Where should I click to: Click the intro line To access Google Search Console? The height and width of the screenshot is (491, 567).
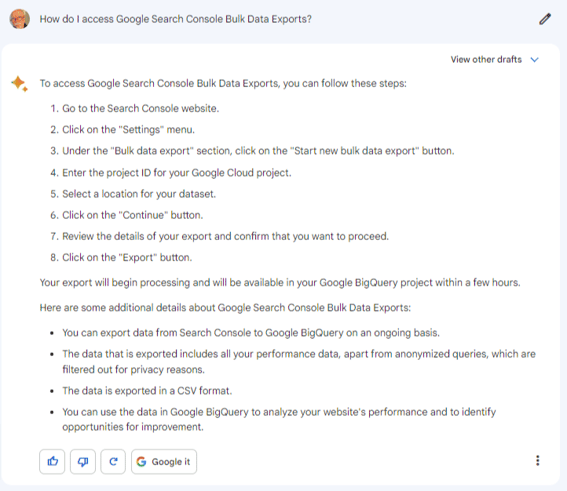click(x=223, y=84)
